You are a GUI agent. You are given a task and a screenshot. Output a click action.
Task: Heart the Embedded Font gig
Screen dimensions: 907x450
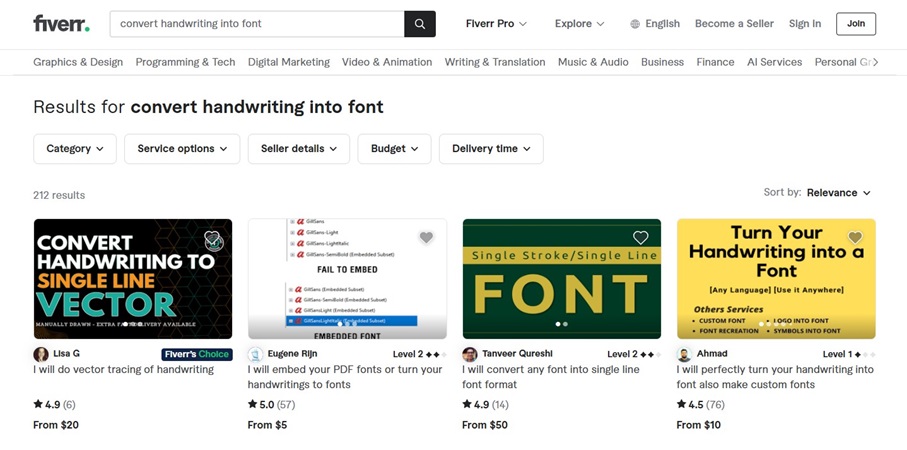426,238
